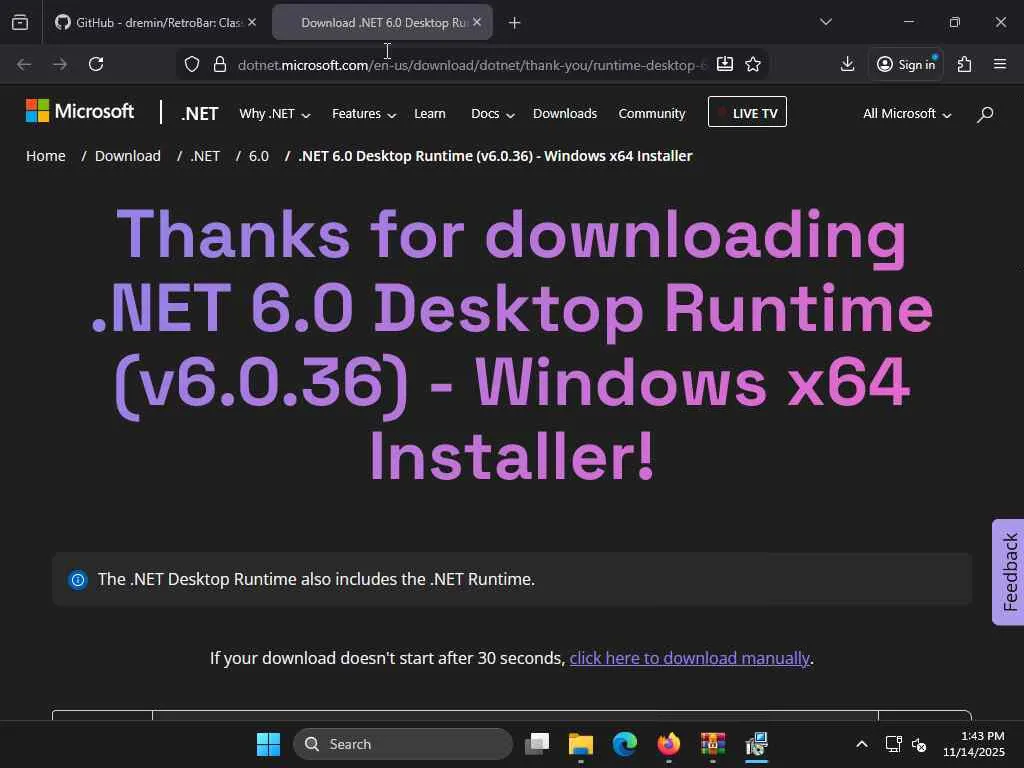1024x768 pixels.
Task: Close the GitHub RetroBar tab
Action: pos(252,22)
